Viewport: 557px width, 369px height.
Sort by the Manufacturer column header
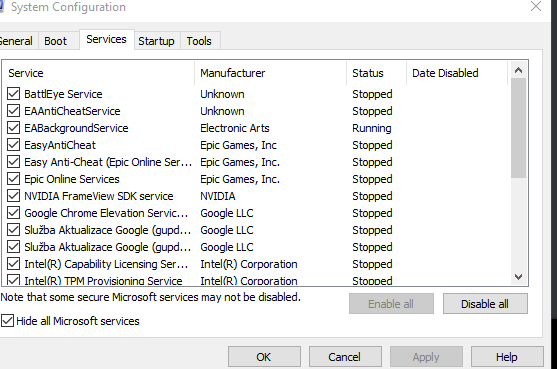pos(270,73)
